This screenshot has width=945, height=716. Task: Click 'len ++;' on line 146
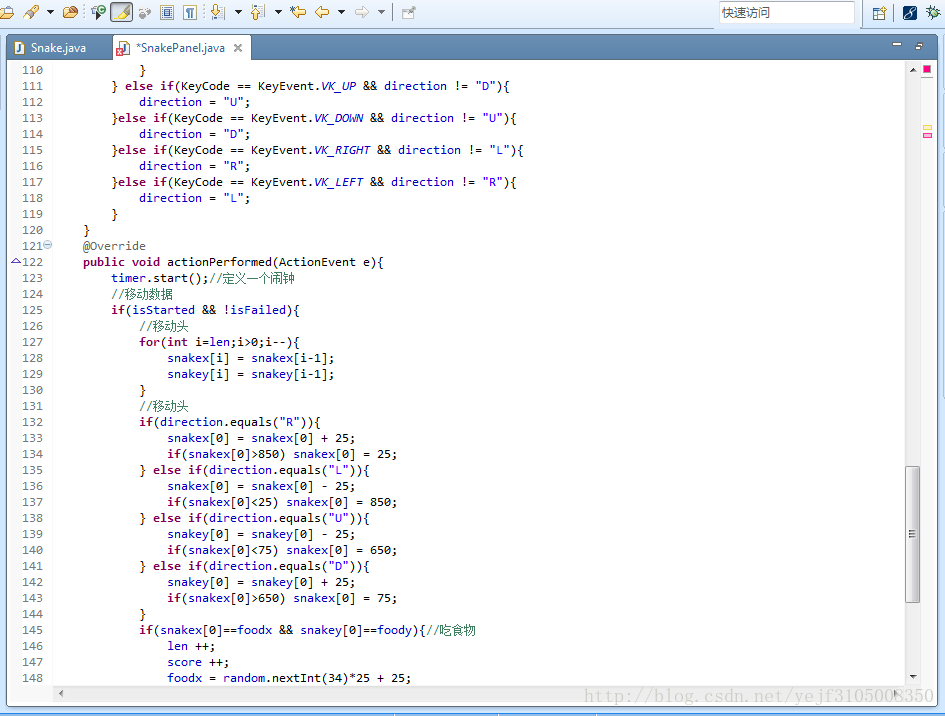pyautogui.click(x=191, y=646)
